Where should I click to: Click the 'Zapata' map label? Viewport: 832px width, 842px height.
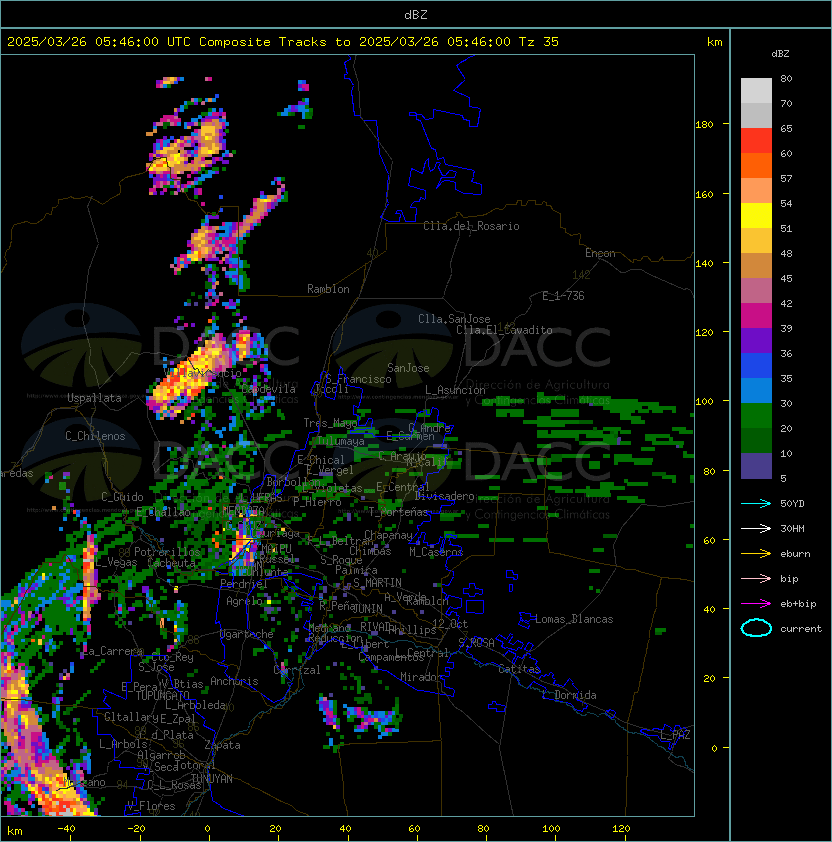(x=222, y=745)
